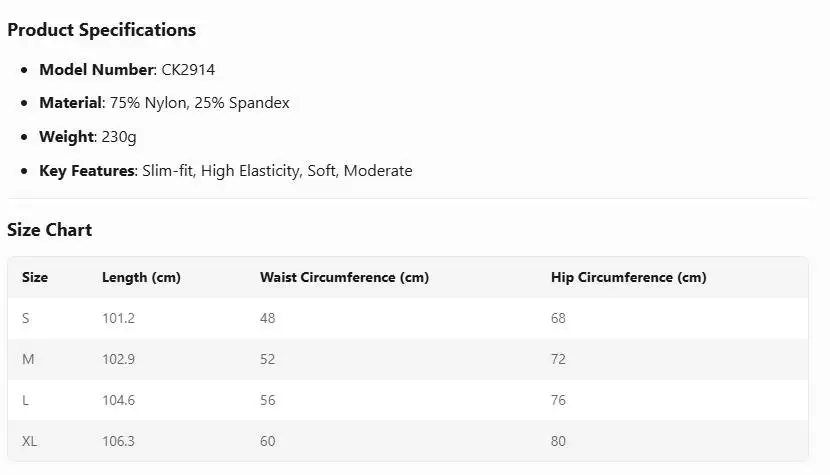This screenshot has width=830, height=475.
Task: Select the XL size row label
Action: coord(30,441)
